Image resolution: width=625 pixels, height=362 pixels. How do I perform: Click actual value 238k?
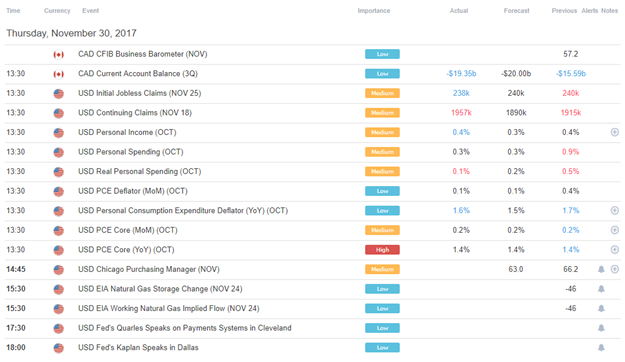pos(461,93)
